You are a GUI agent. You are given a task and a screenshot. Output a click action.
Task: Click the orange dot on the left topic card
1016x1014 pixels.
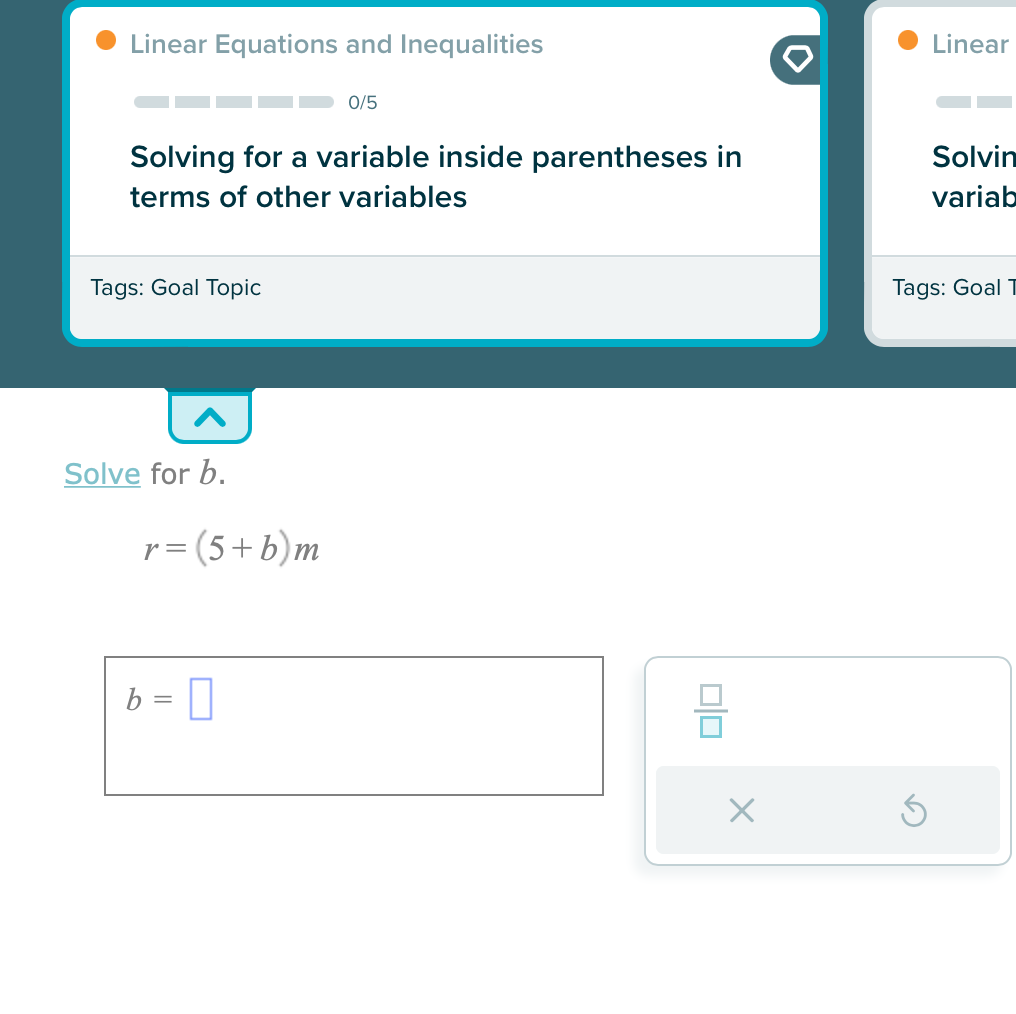(x=105, y=41)
